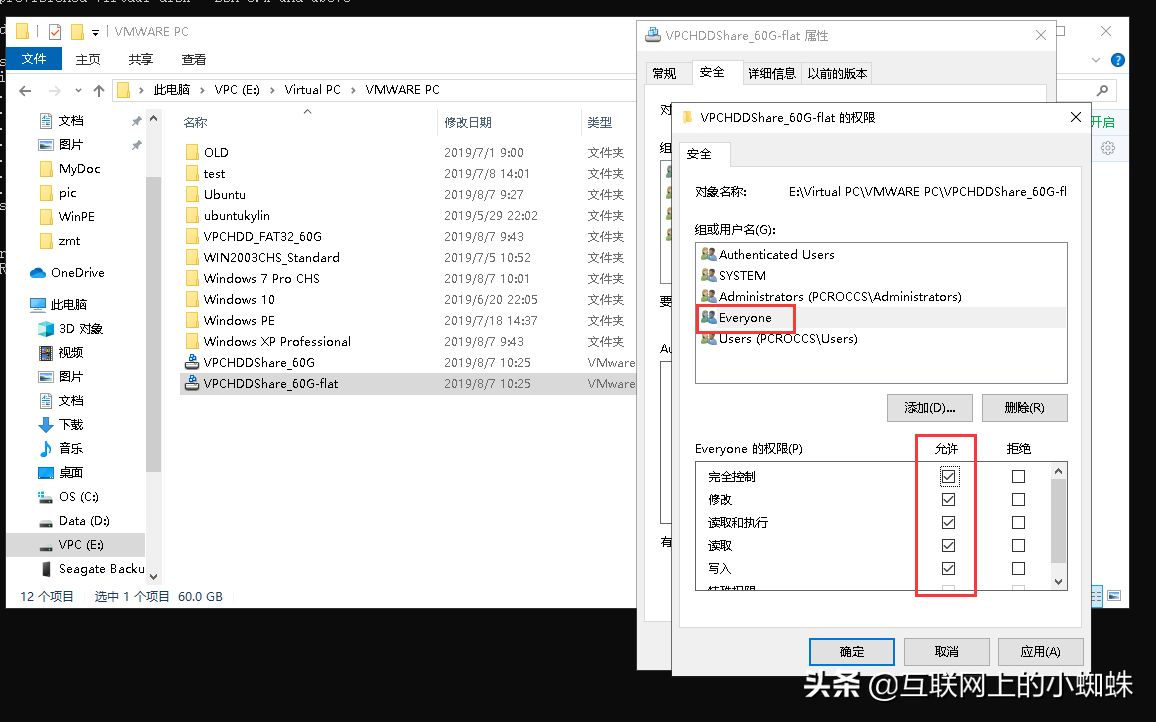
Task: Open 下载 in the sidebar
Action: point(61,425)
